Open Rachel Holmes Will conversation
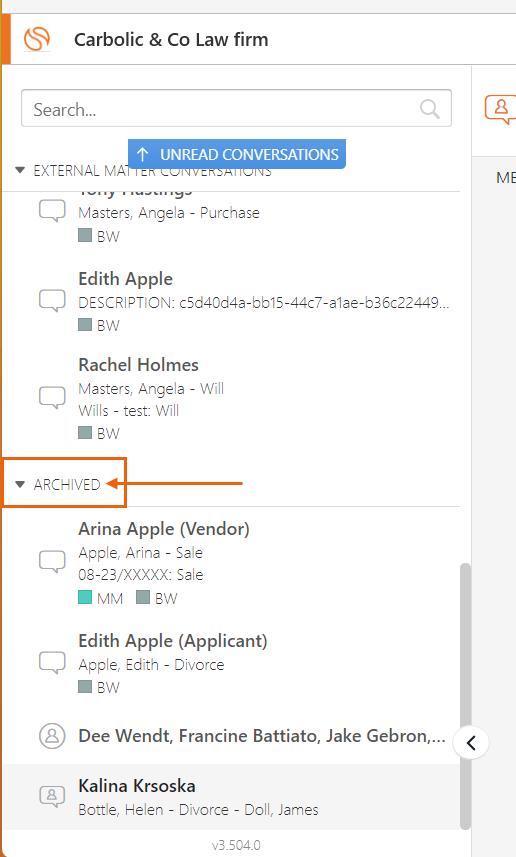Viewport: 516px width, 857px height. pos(231,398)
